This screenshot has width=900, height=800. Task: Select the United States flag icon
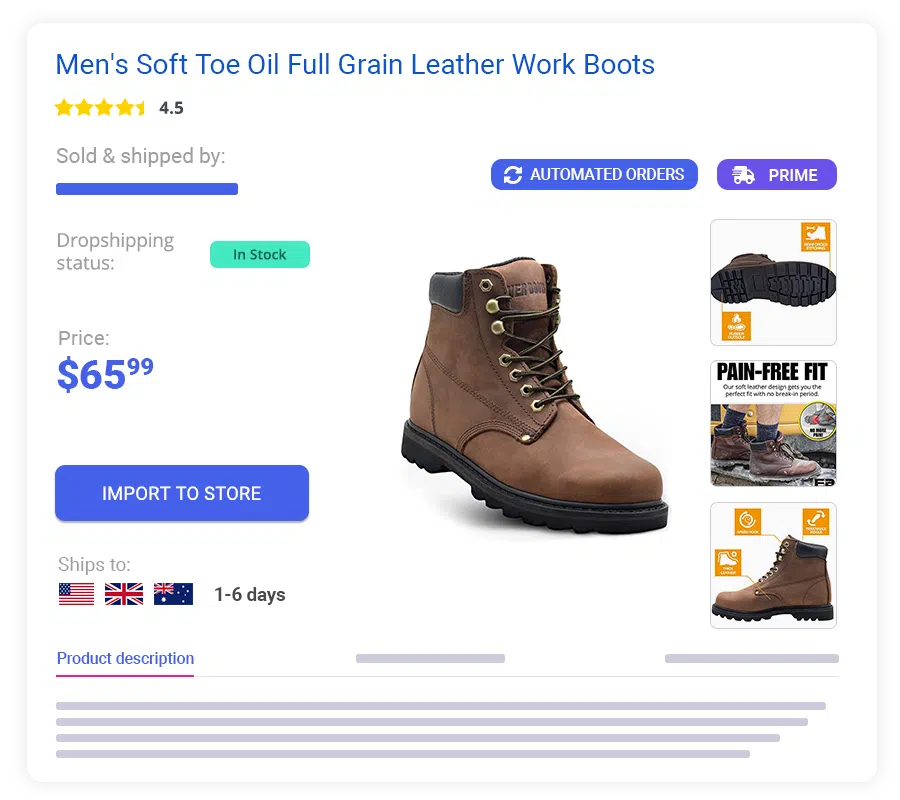click(76, 594)
